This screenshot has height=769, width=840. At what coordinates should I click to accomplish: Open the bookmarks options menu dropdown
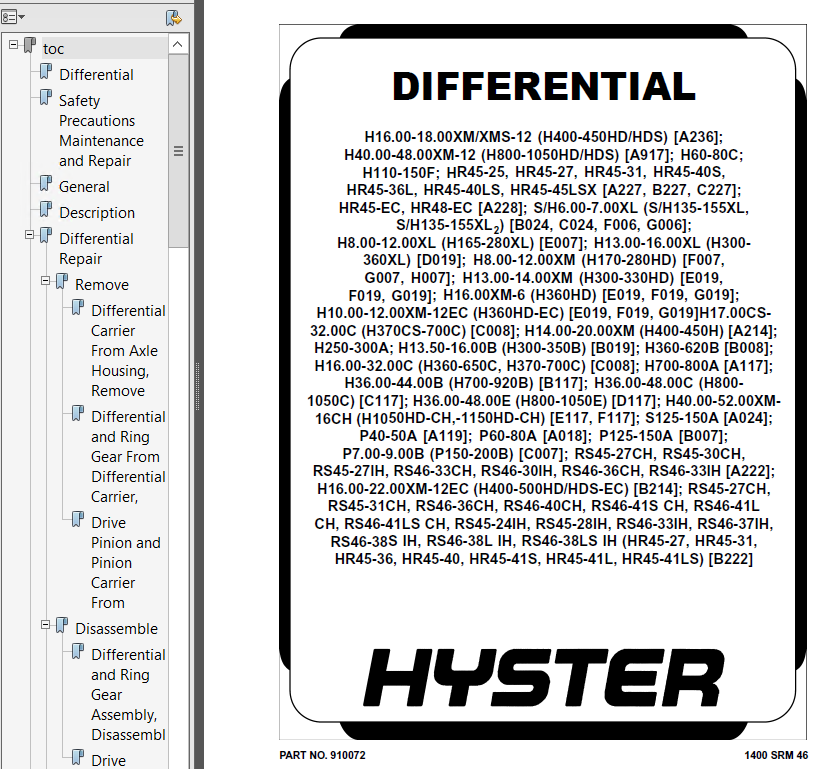pyautogui.click(x=13, y=17)
